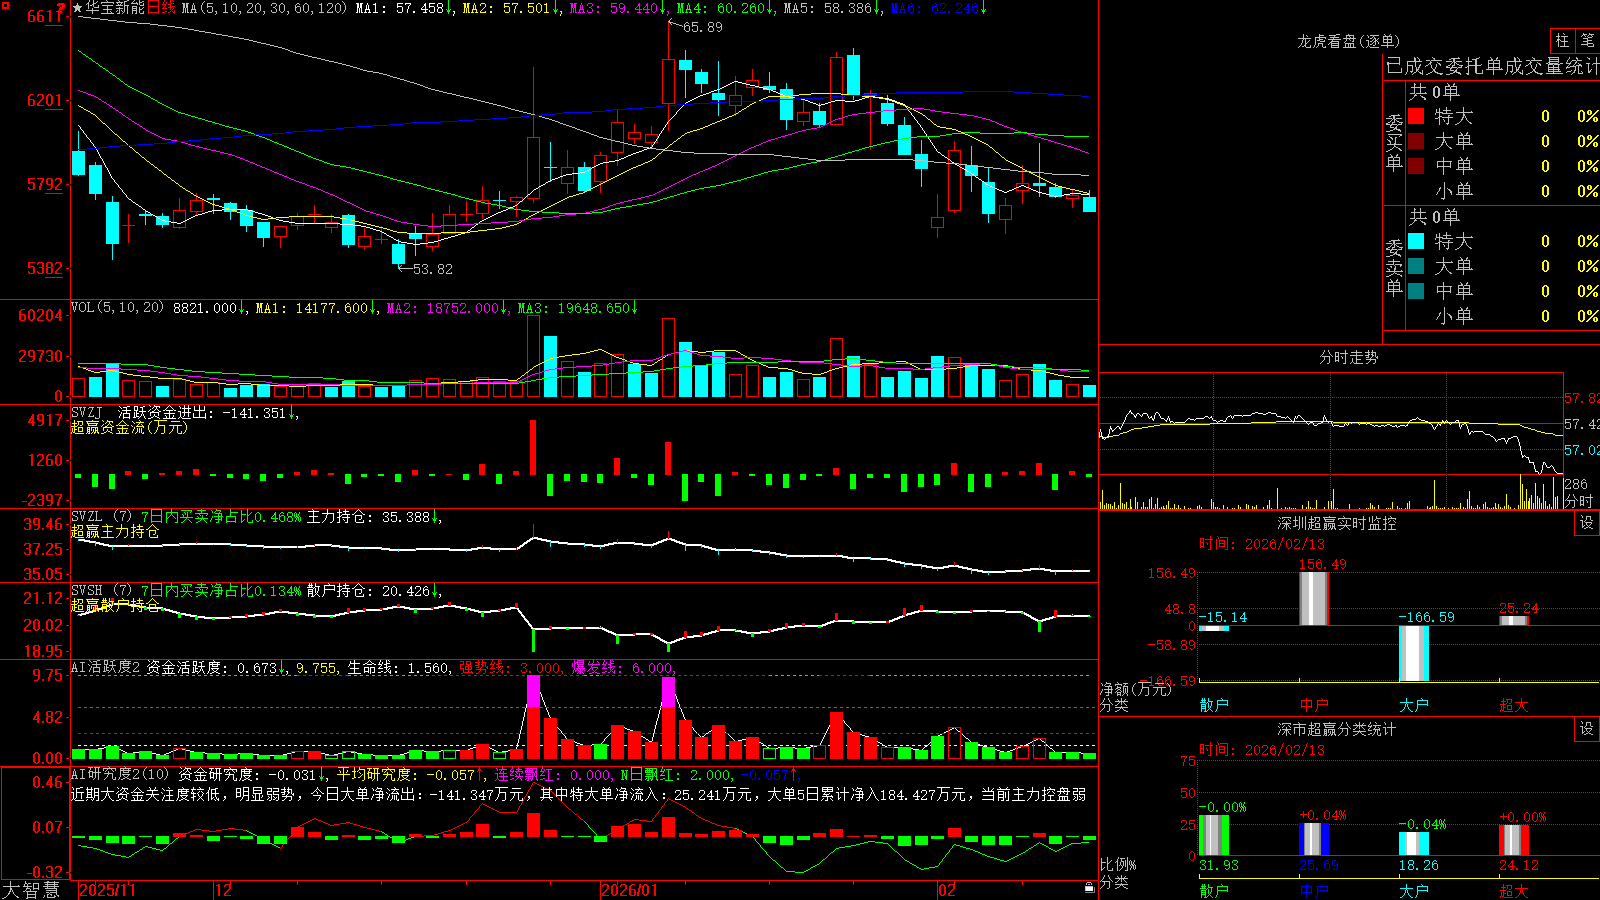This screenshot has height=900, width=1600.
Task: Click the 中户 bar showing 156.49
Action: tap(1313, 598)
